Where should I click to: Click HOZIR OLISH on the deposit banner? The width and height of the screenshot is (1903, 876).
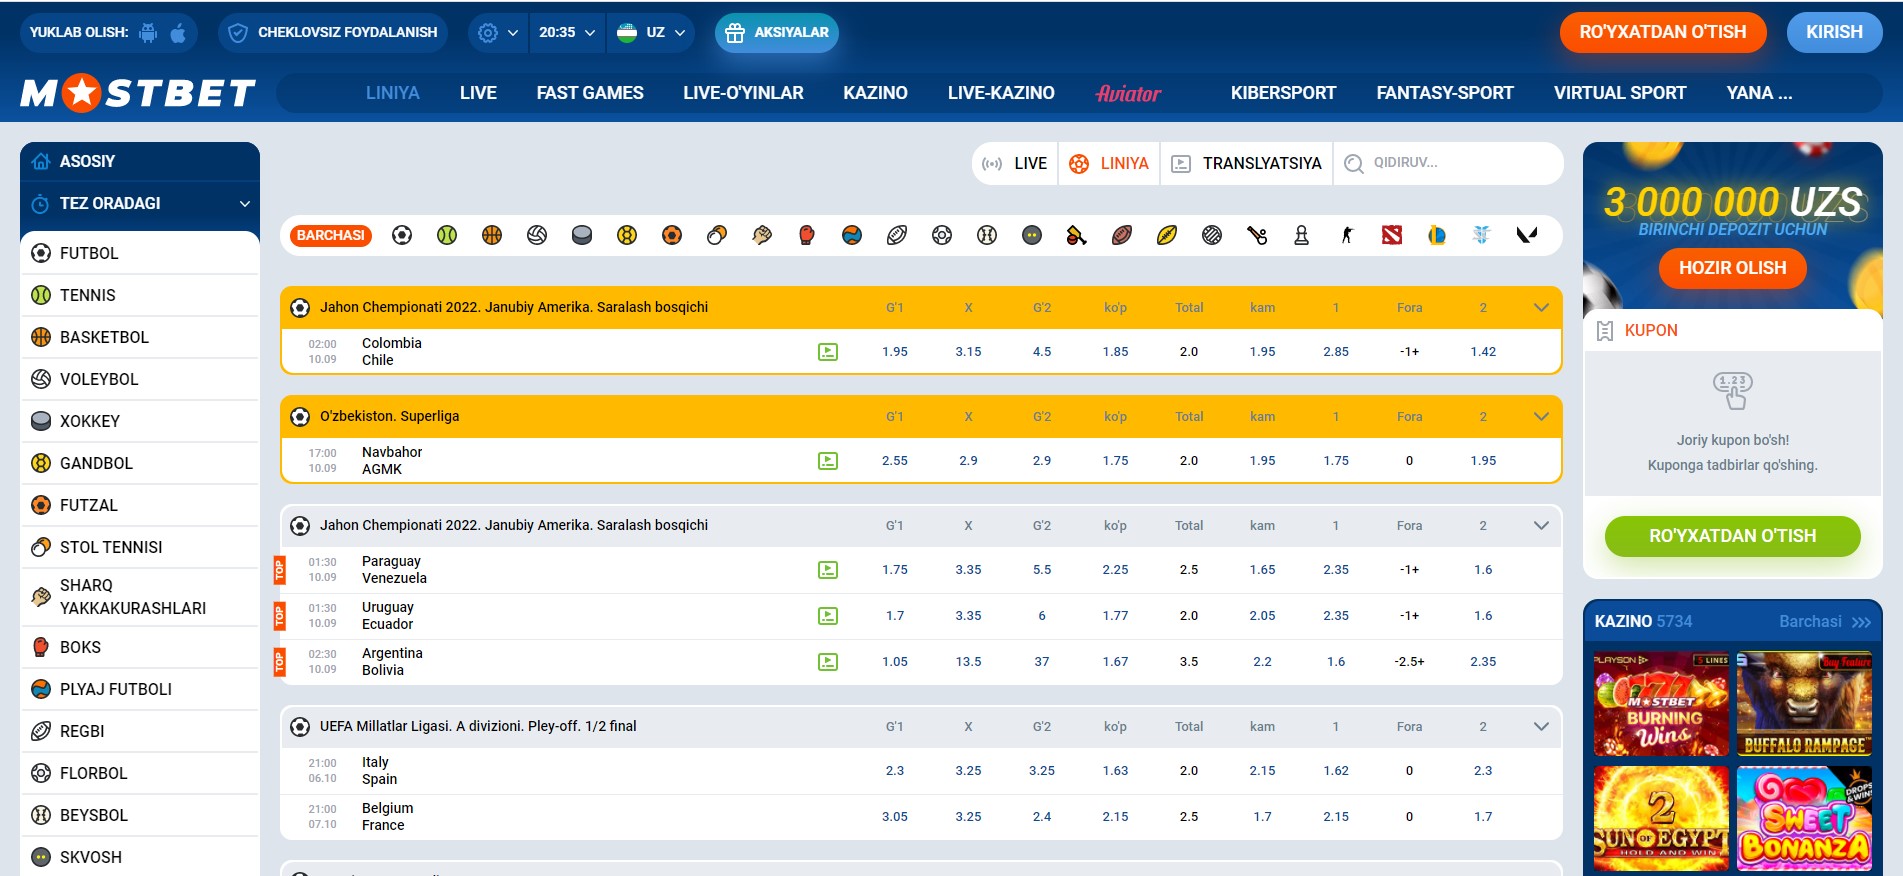(1732, 268)
